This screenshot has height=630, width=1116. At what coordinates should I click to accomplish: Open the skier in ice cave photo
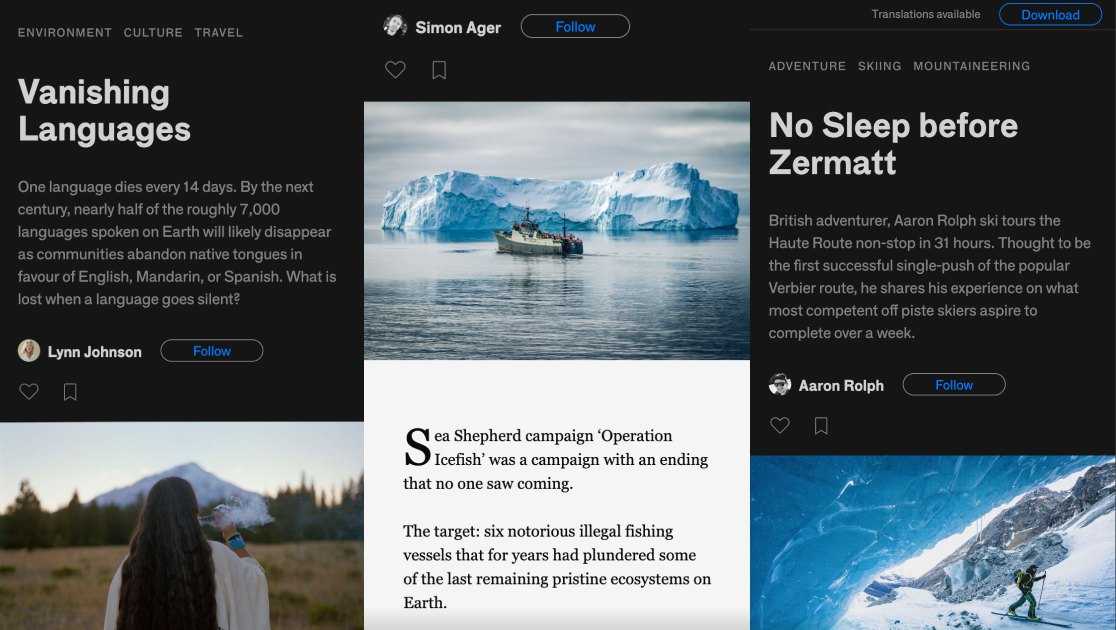click(933, 542)
